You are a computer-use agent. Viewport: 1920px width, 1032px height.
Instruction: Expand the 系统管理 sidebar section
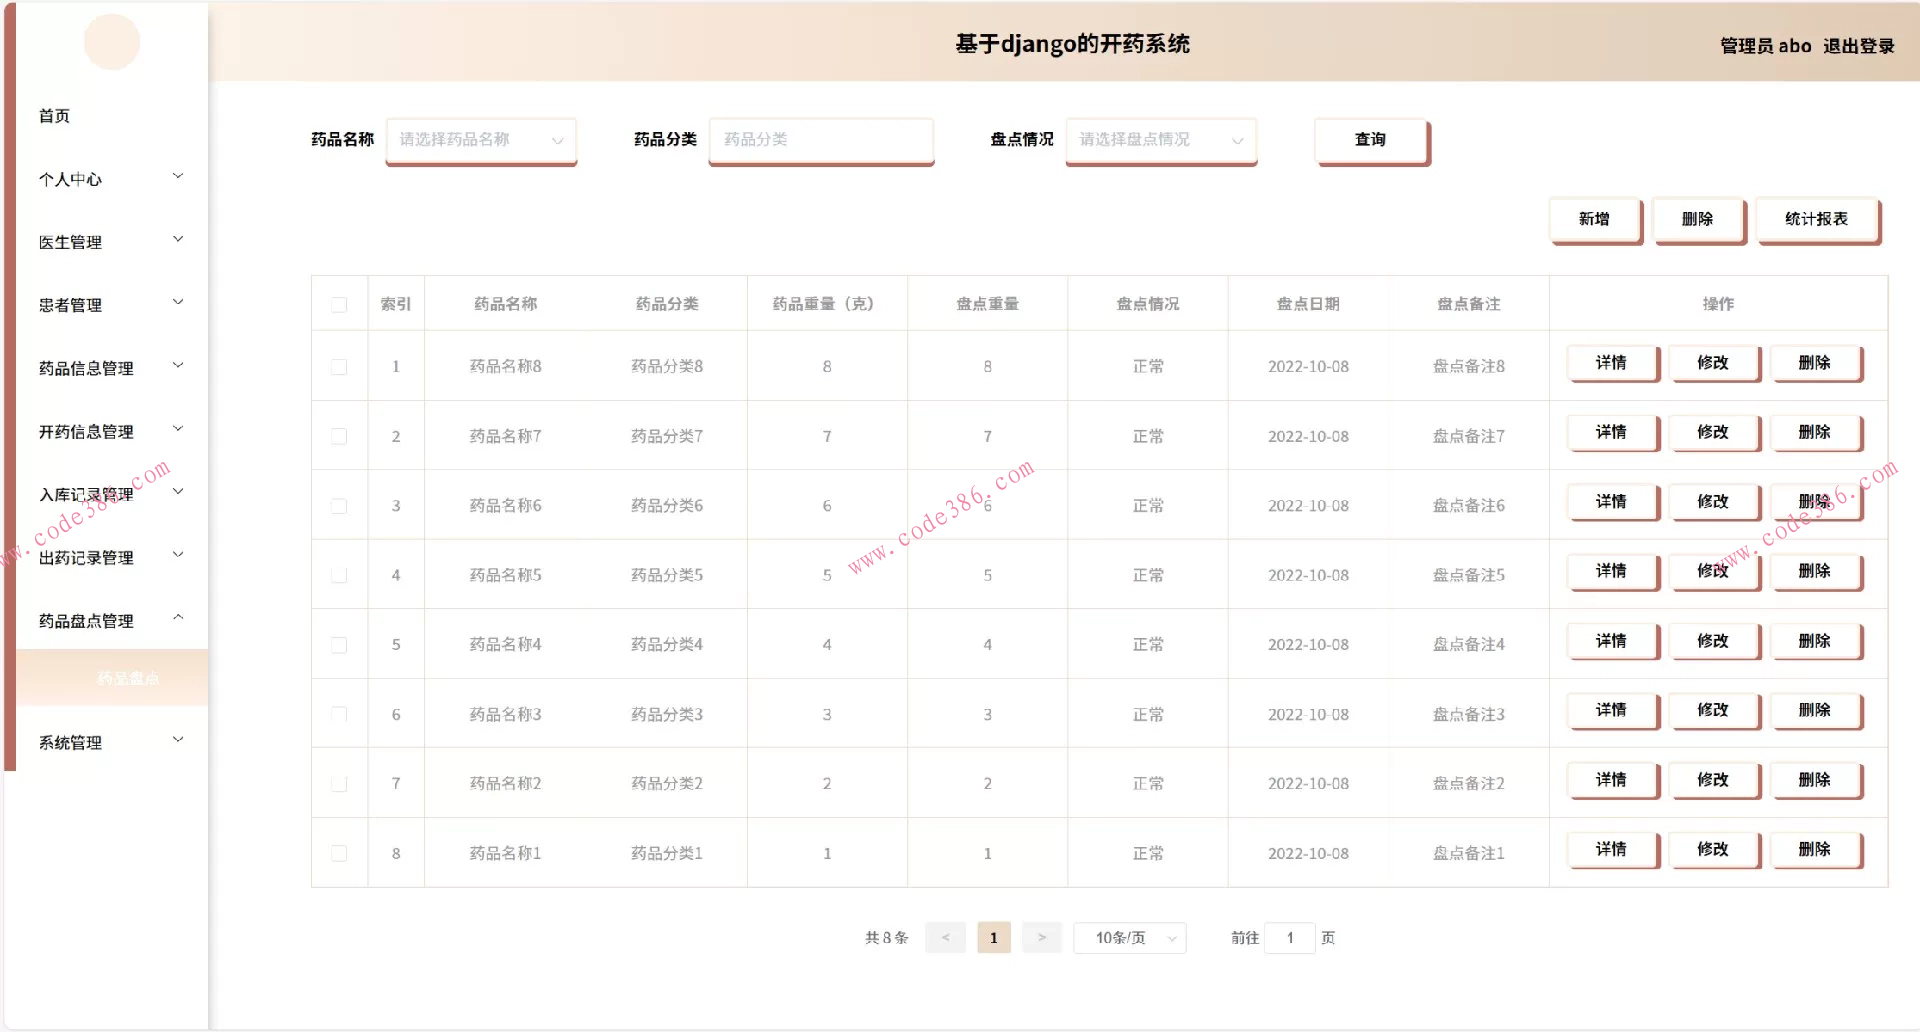coord(70,742)
